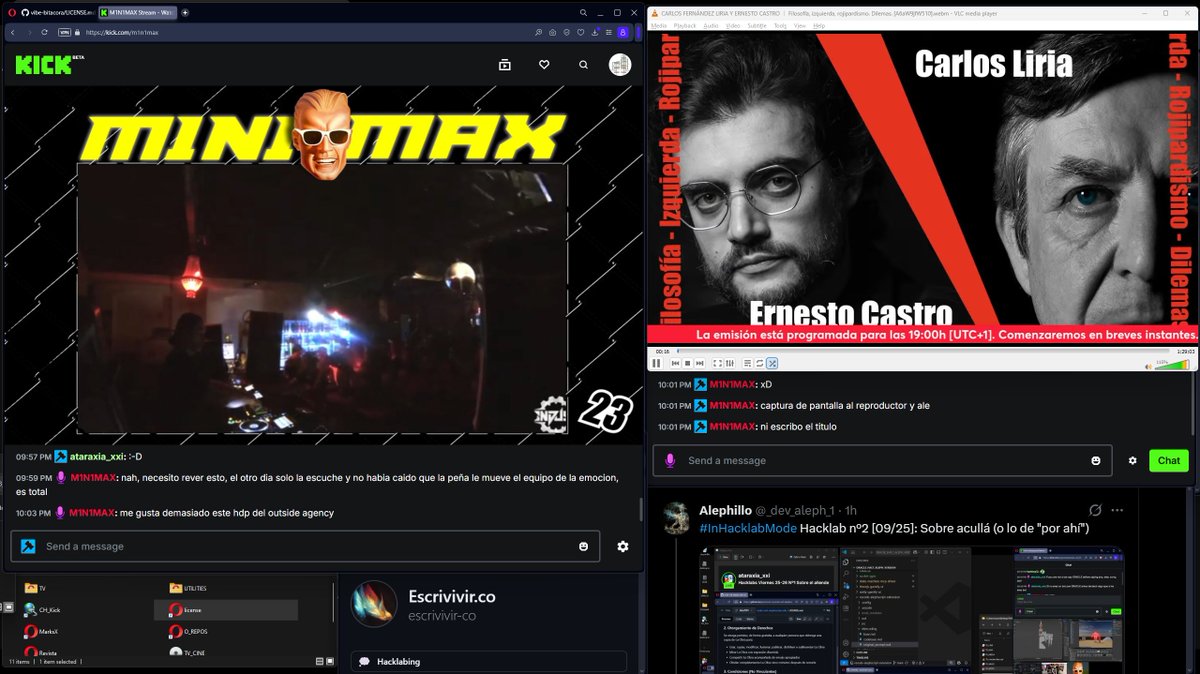The height and width of the screenshot is (674, 1200).
Task: Open Kick browse/clips icon in header
Action: click(x=505, y=65)
